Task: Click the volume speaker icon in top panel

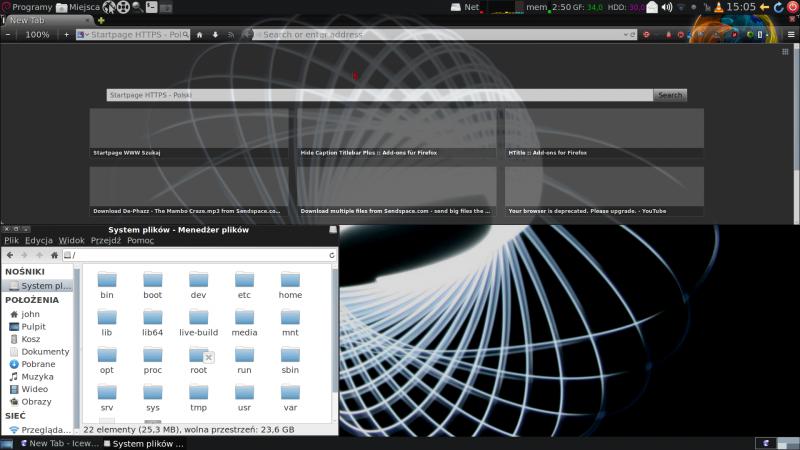Action: click(x=667, y=7)
